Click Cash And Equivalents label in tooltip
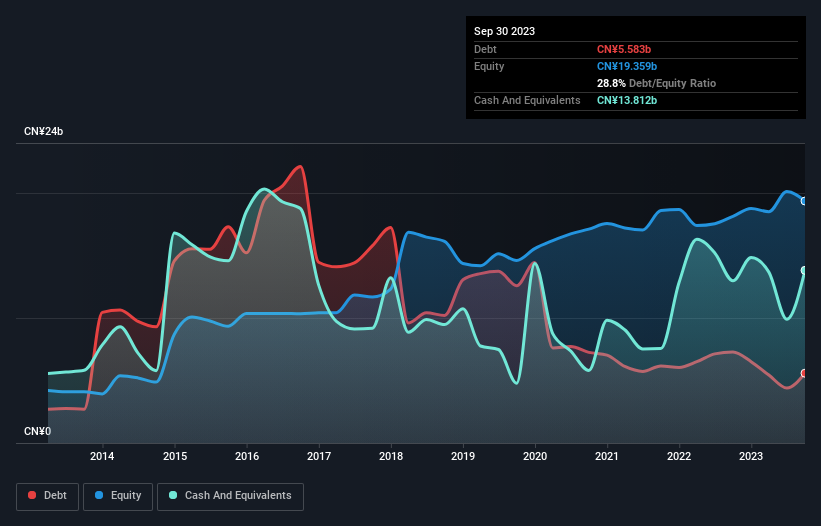 pos(527,100)
